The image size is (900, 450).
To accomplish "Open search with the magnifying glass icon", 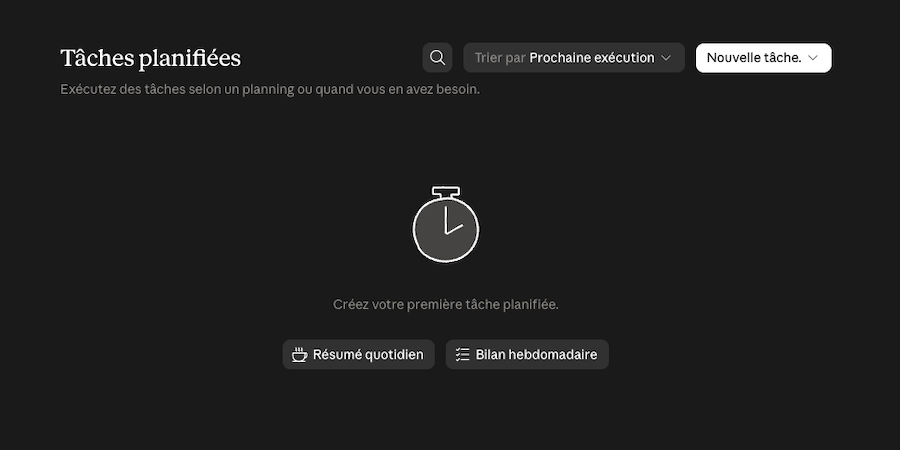I will 437,58.
